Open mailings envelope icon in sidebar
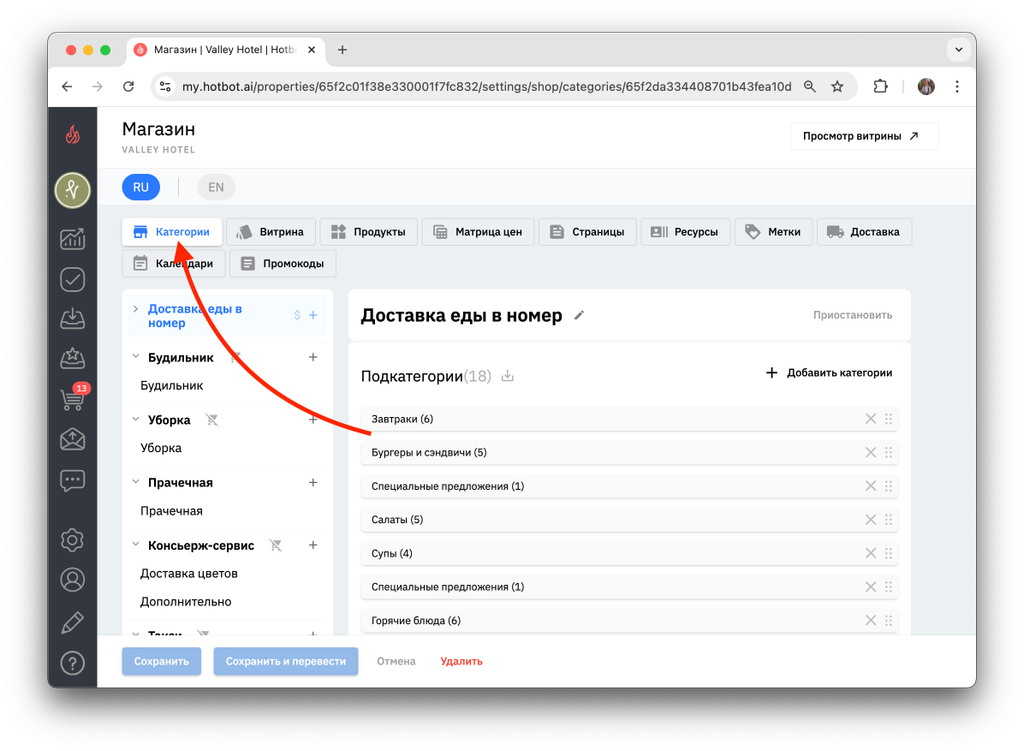Image resolution: width=1024 pixels, height=751 pixels. point(72,439)
